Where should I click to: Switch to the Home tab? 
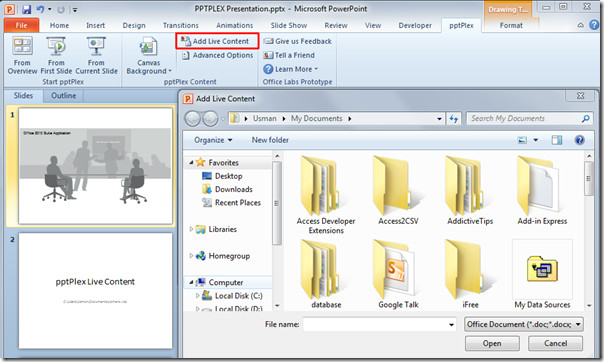pyautogui.click(x=59, y=25)
